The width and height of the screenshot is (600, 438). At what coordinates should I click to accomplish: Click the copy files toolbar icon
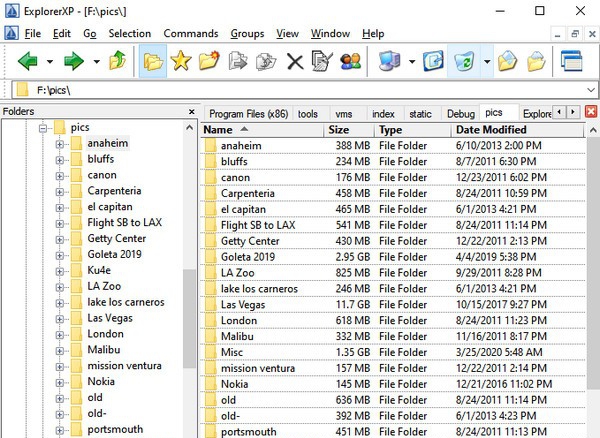pyautogui.click(x=238, y=61)
